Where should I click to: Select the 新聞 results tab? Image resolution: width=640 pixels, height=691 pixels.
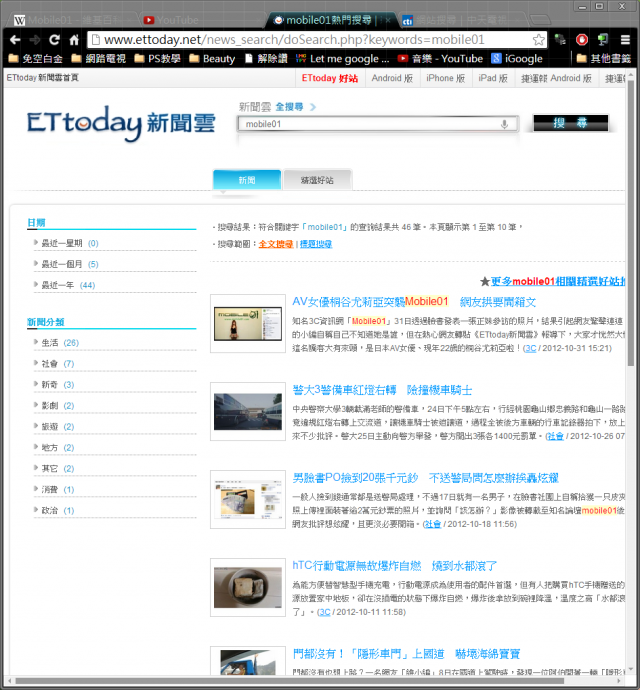pos(247,180)
